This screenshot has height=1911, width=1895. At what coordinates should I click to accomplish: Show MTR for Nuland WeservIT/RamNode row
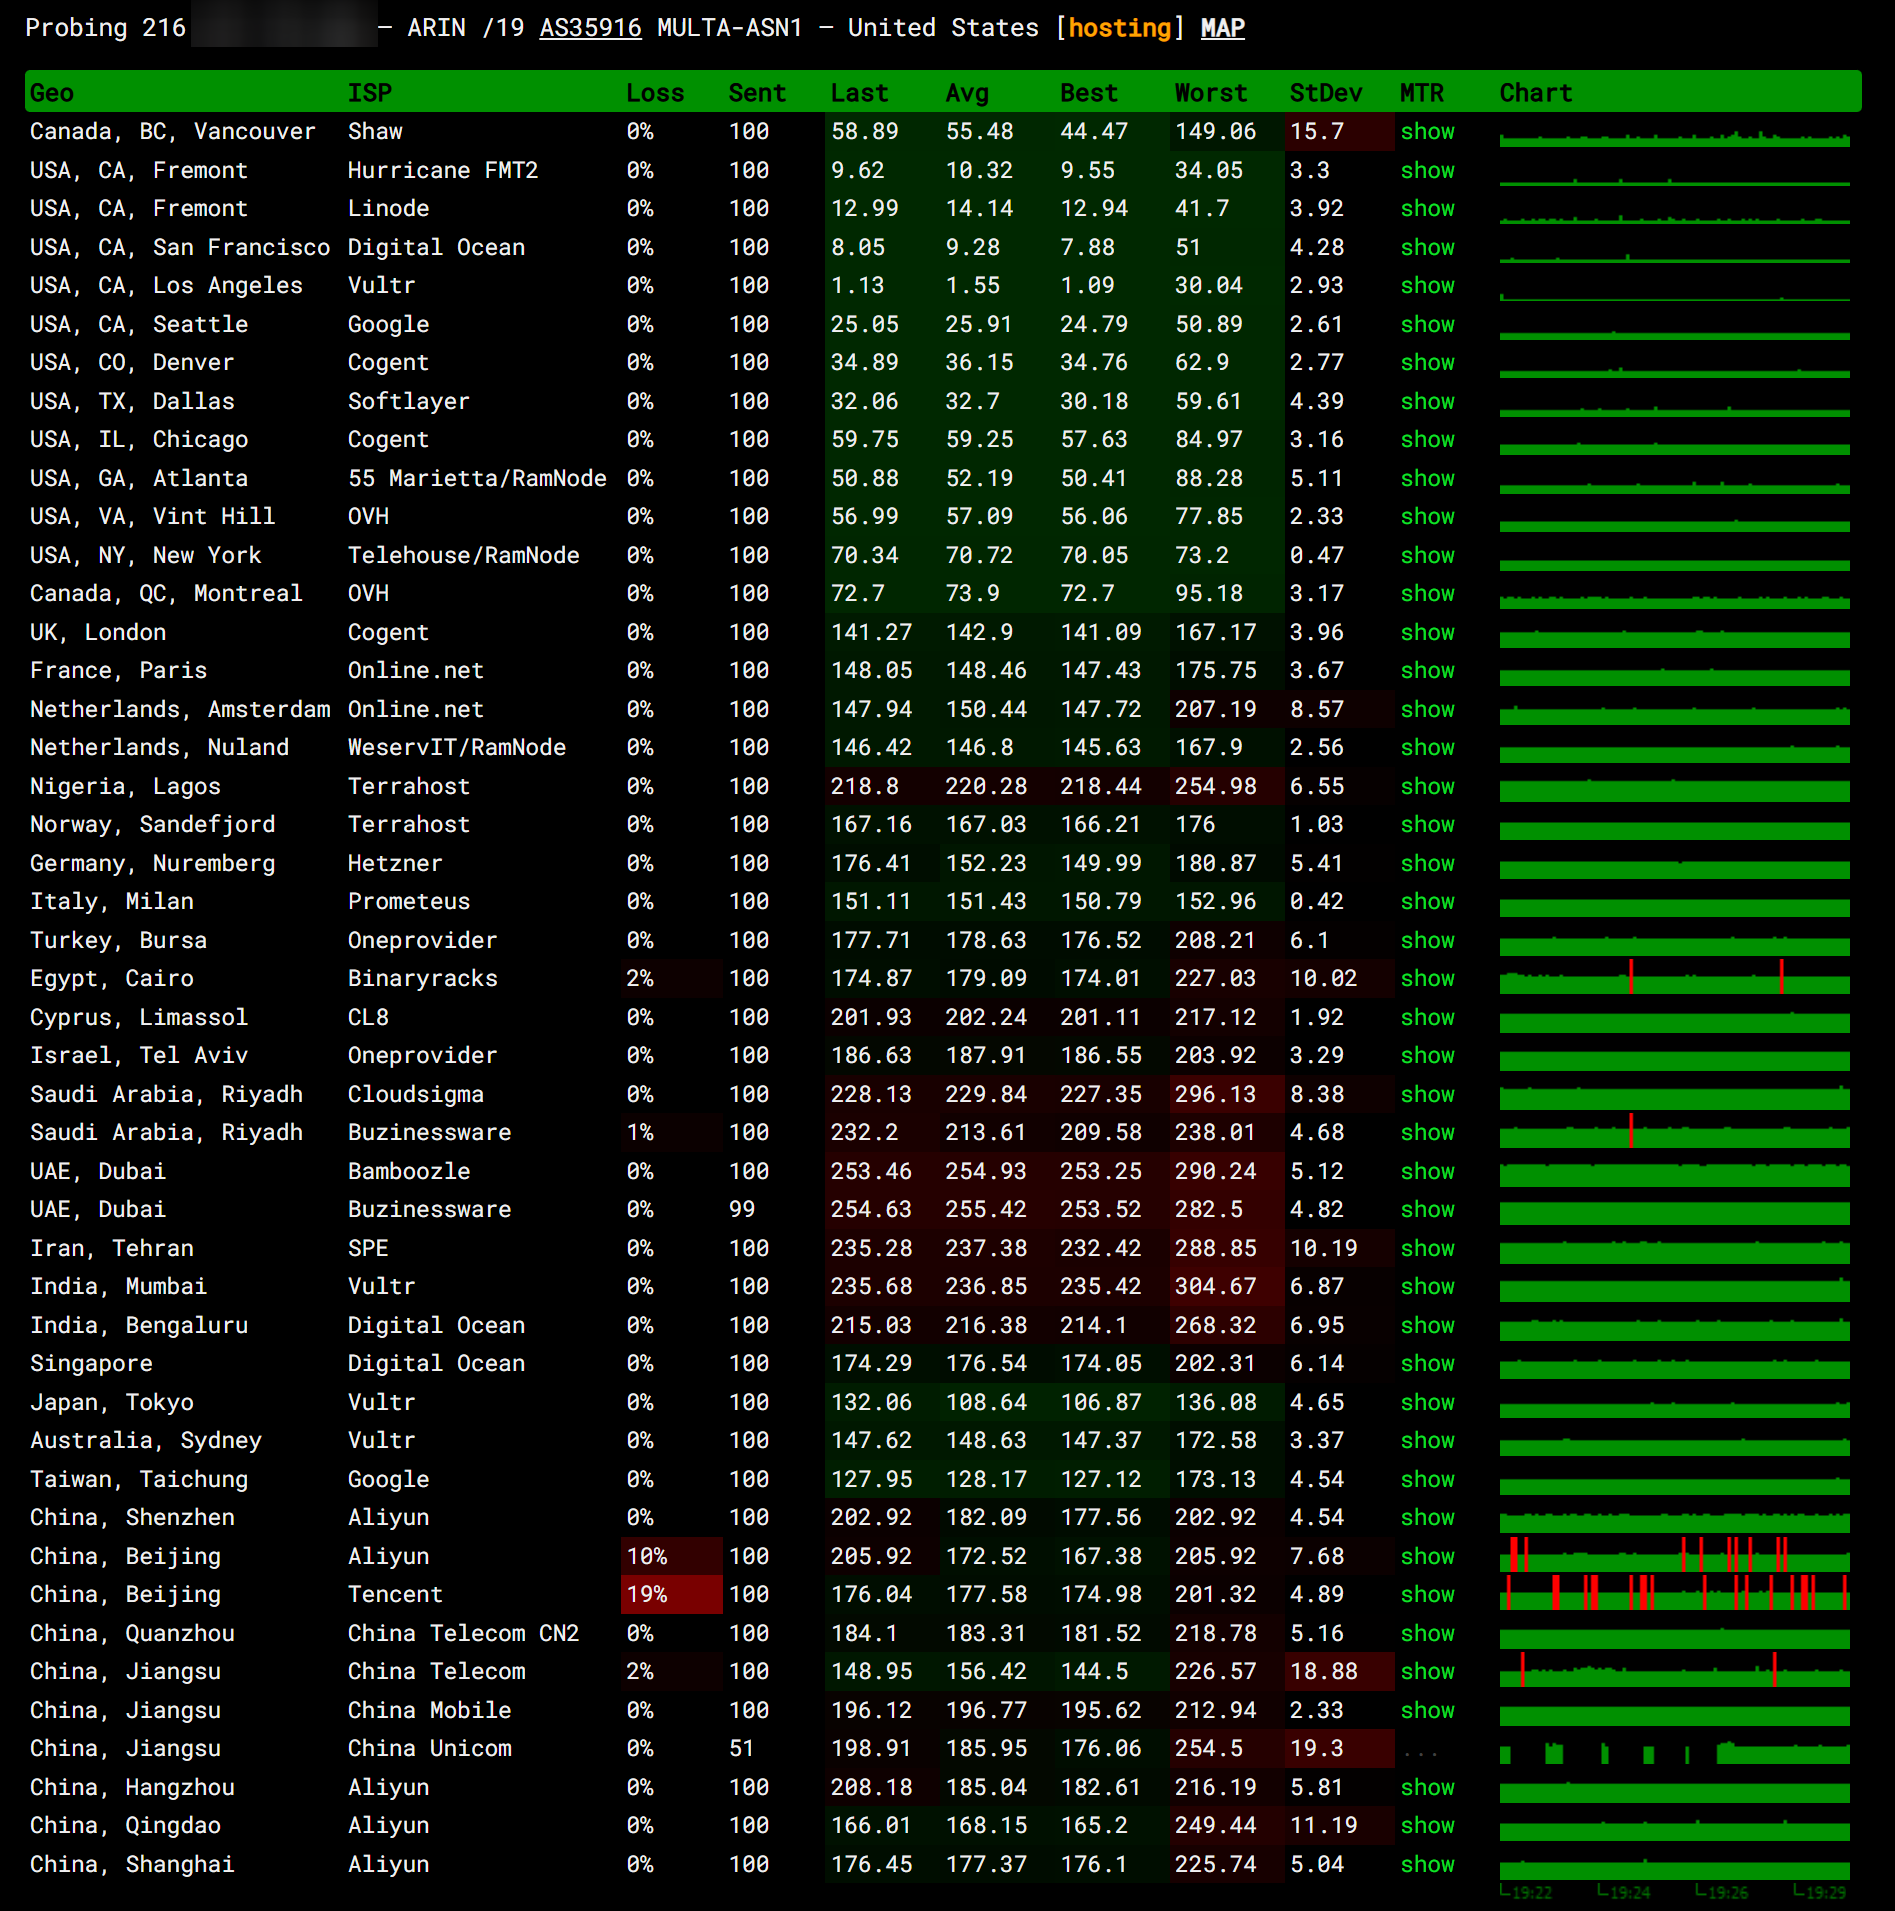click(1427, 748)
